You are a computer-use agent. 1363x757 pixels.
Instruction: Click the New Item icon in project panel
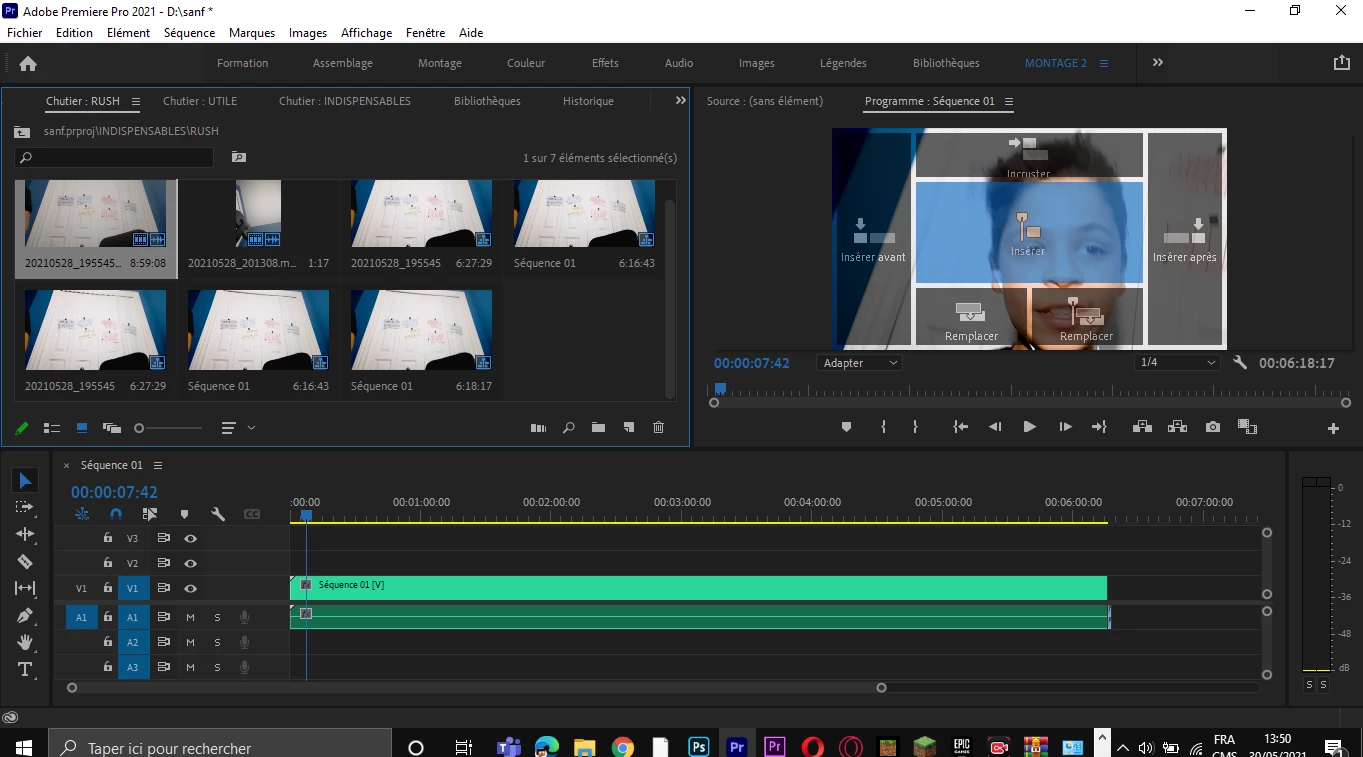pos(628,428)
